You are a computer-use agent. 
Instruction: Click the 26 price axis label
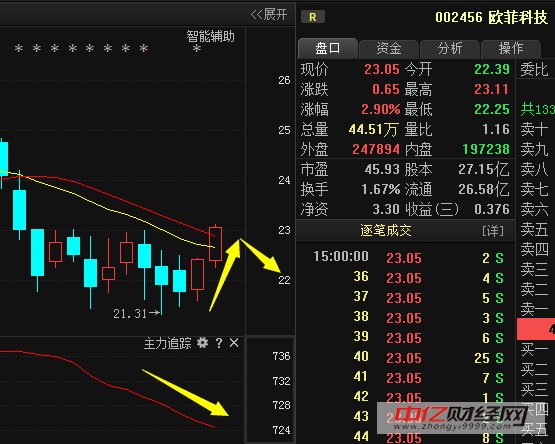point(284,80)
